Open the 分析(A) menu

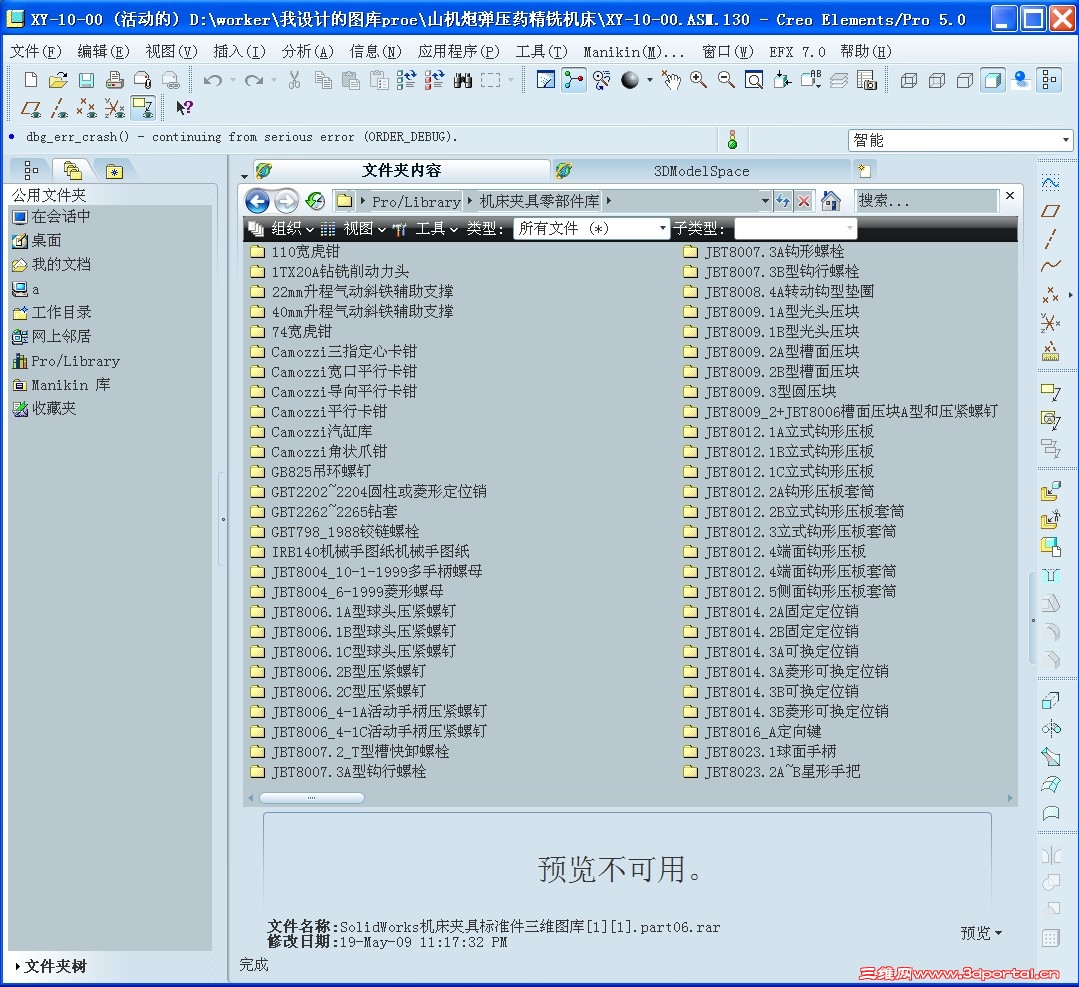[308, 52]
